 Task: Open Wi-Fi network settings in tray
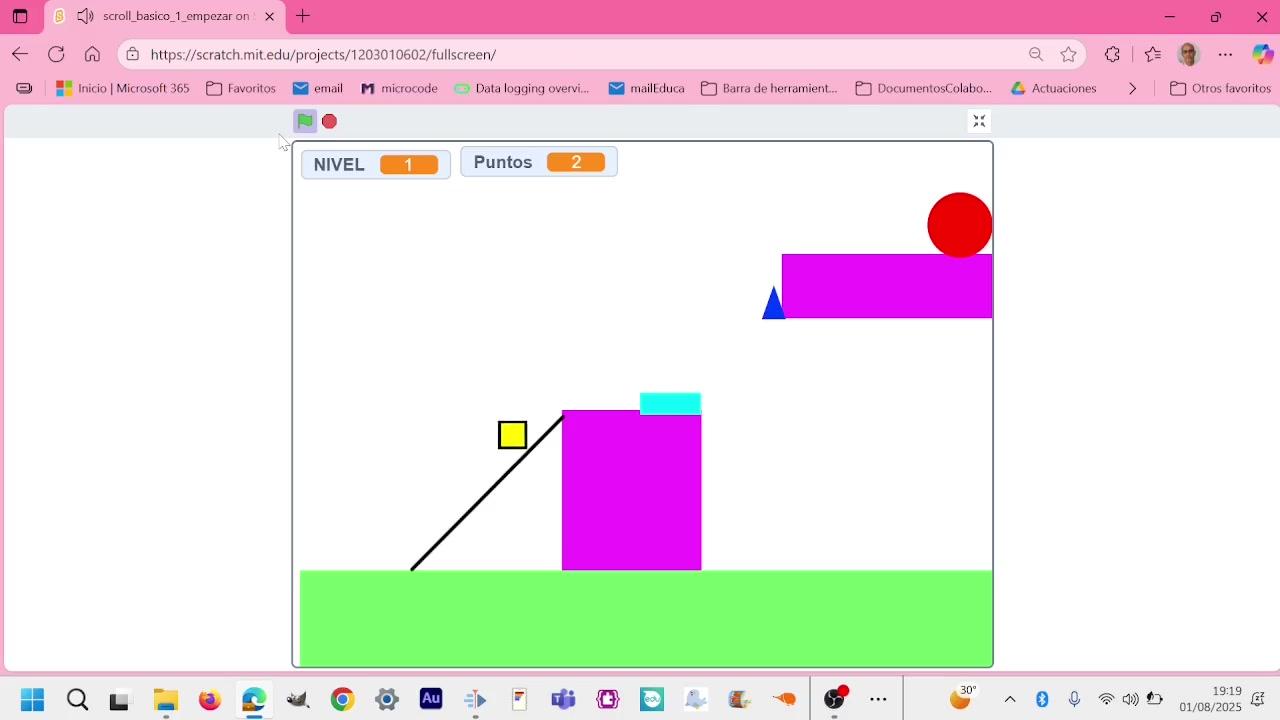[1106, 699]
